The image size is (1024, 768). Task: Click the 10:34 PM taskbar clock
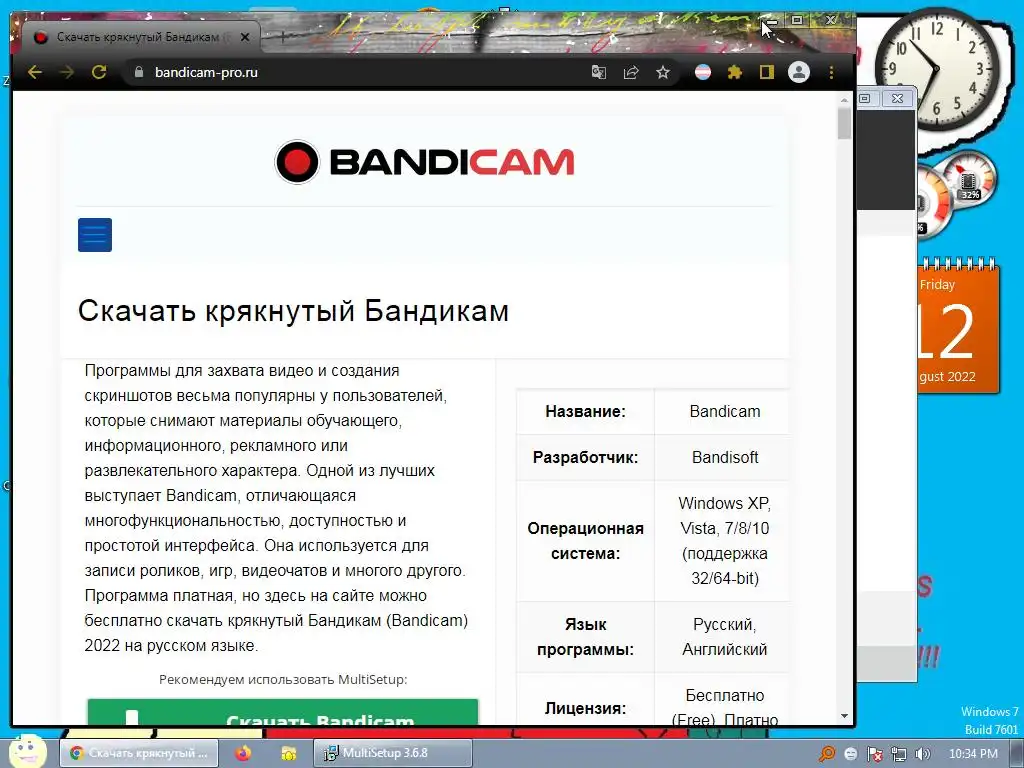(x=973, y=754)
